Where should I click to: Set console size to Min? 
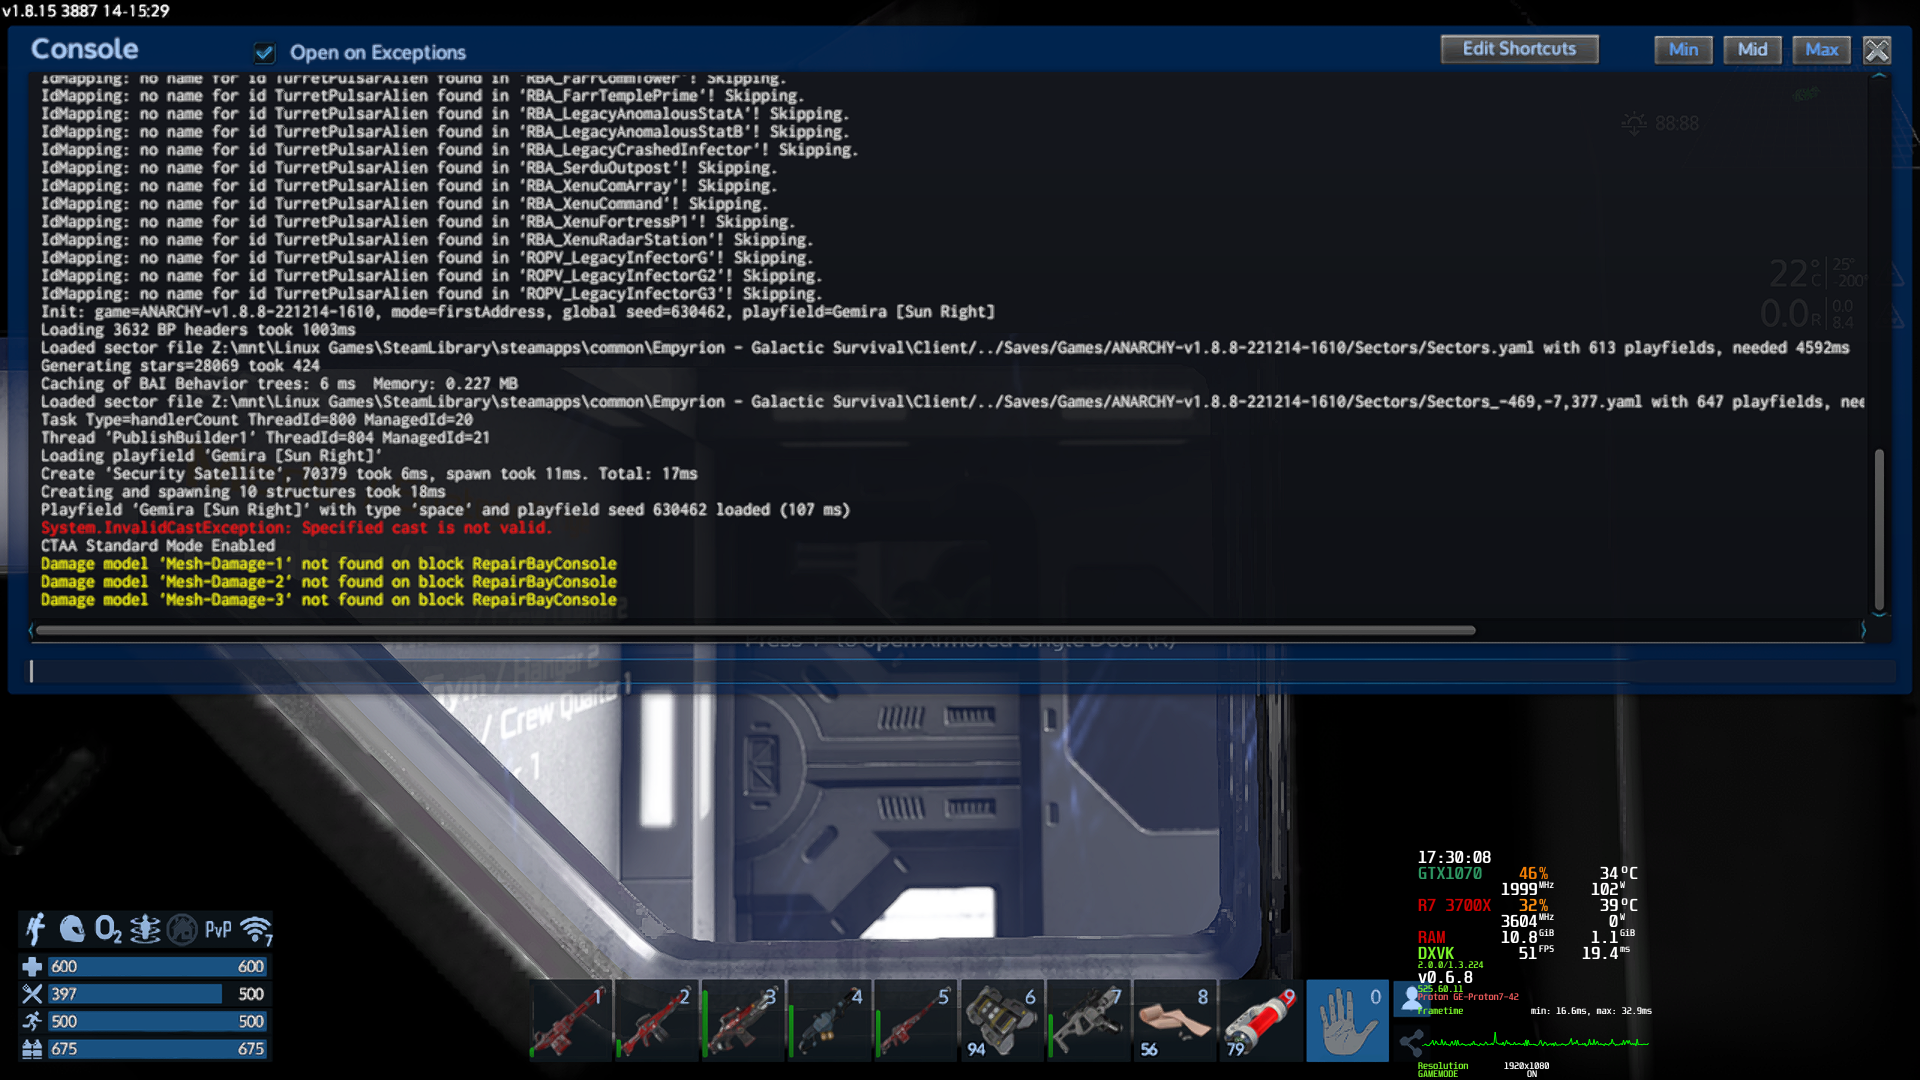(x=1683, y=50)
